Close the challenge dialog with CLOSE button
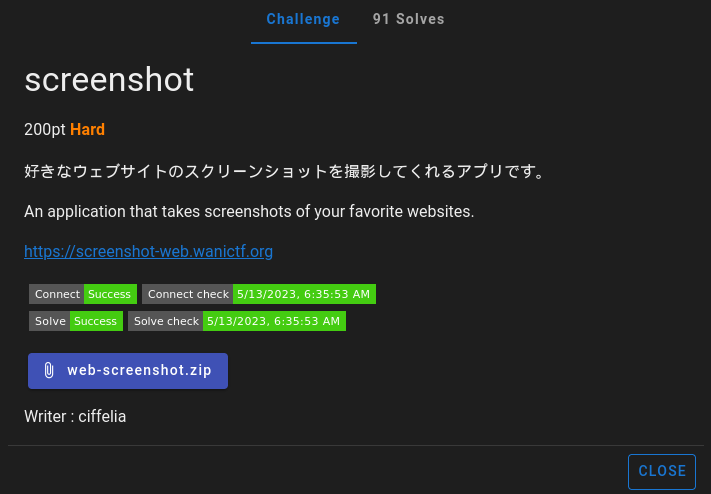 (662, 471)
